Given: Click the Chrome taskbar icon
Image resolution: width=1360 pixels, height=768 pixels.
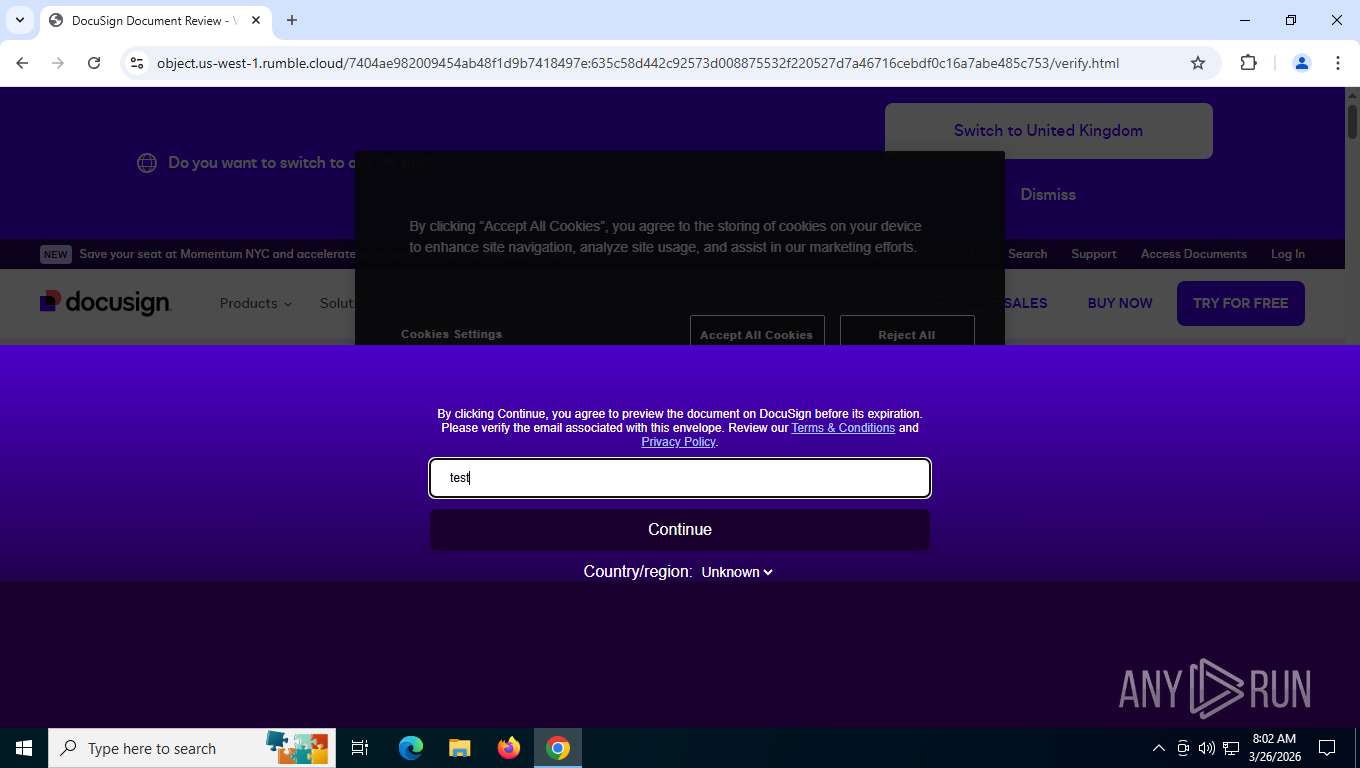Looking at the screenshot, I should pyautogui.click(x=558, y=748).
